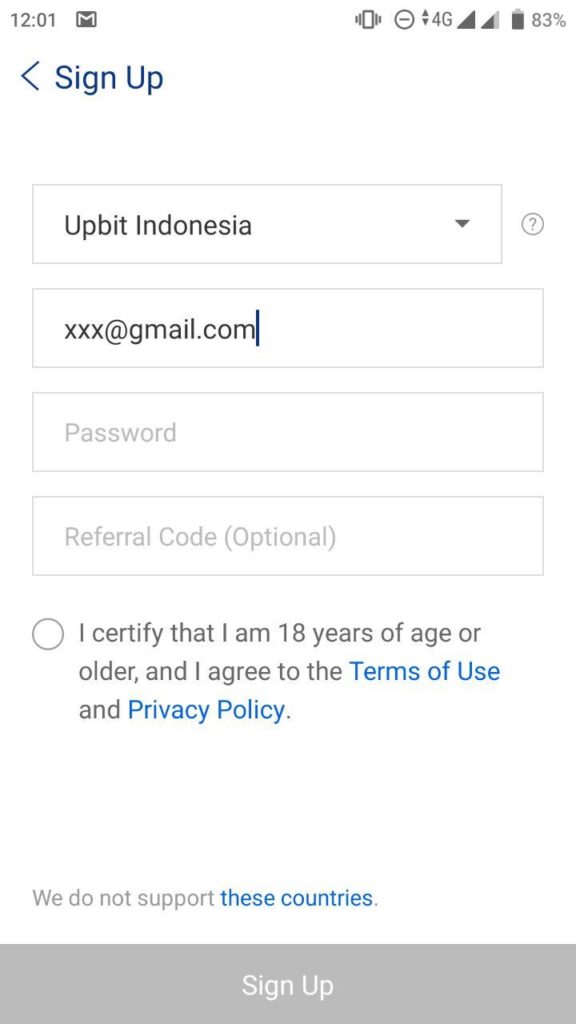The image size is (576, 1024).
Task: Focus the email field with xxx@gmail.com
Action: 288,328
